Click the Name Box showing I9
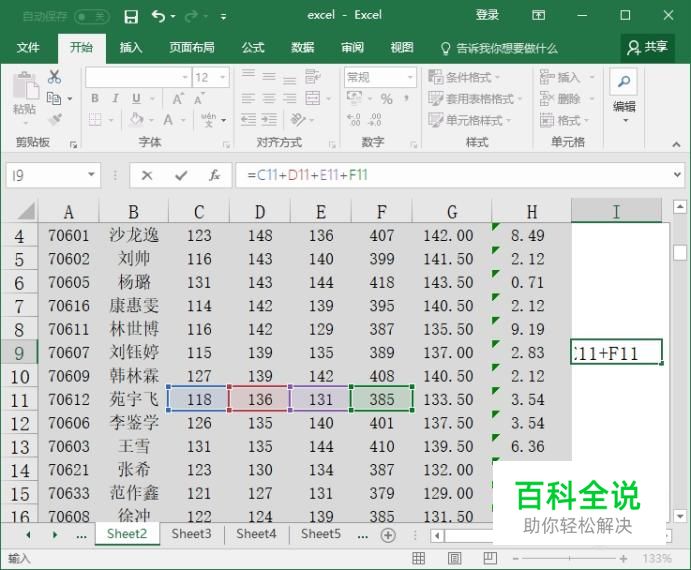The width and height of the screenshot is (691, 570). point(53,175)
